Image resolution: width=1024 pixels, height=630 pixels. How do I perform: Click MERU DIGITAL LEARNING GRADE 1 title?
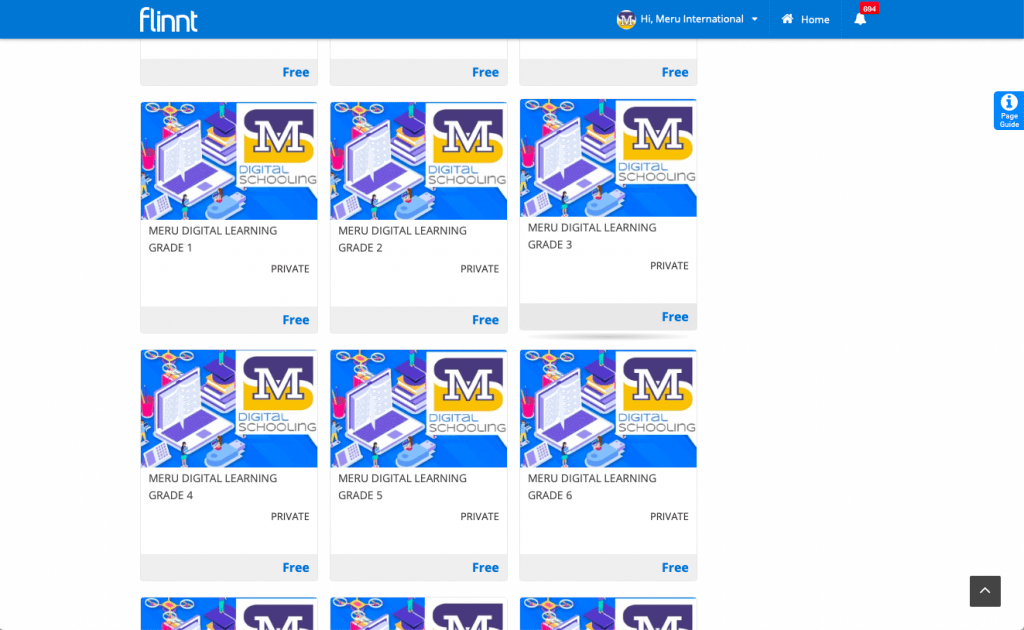click(212, 238)
